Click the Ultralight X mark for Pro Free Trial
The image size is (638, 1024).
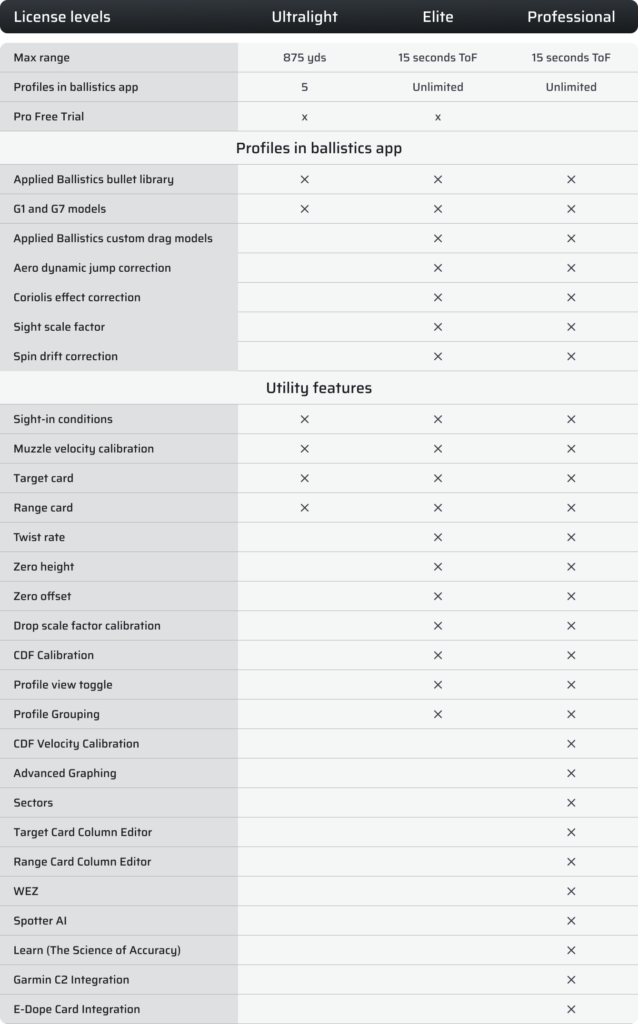[x=304, y=118]
